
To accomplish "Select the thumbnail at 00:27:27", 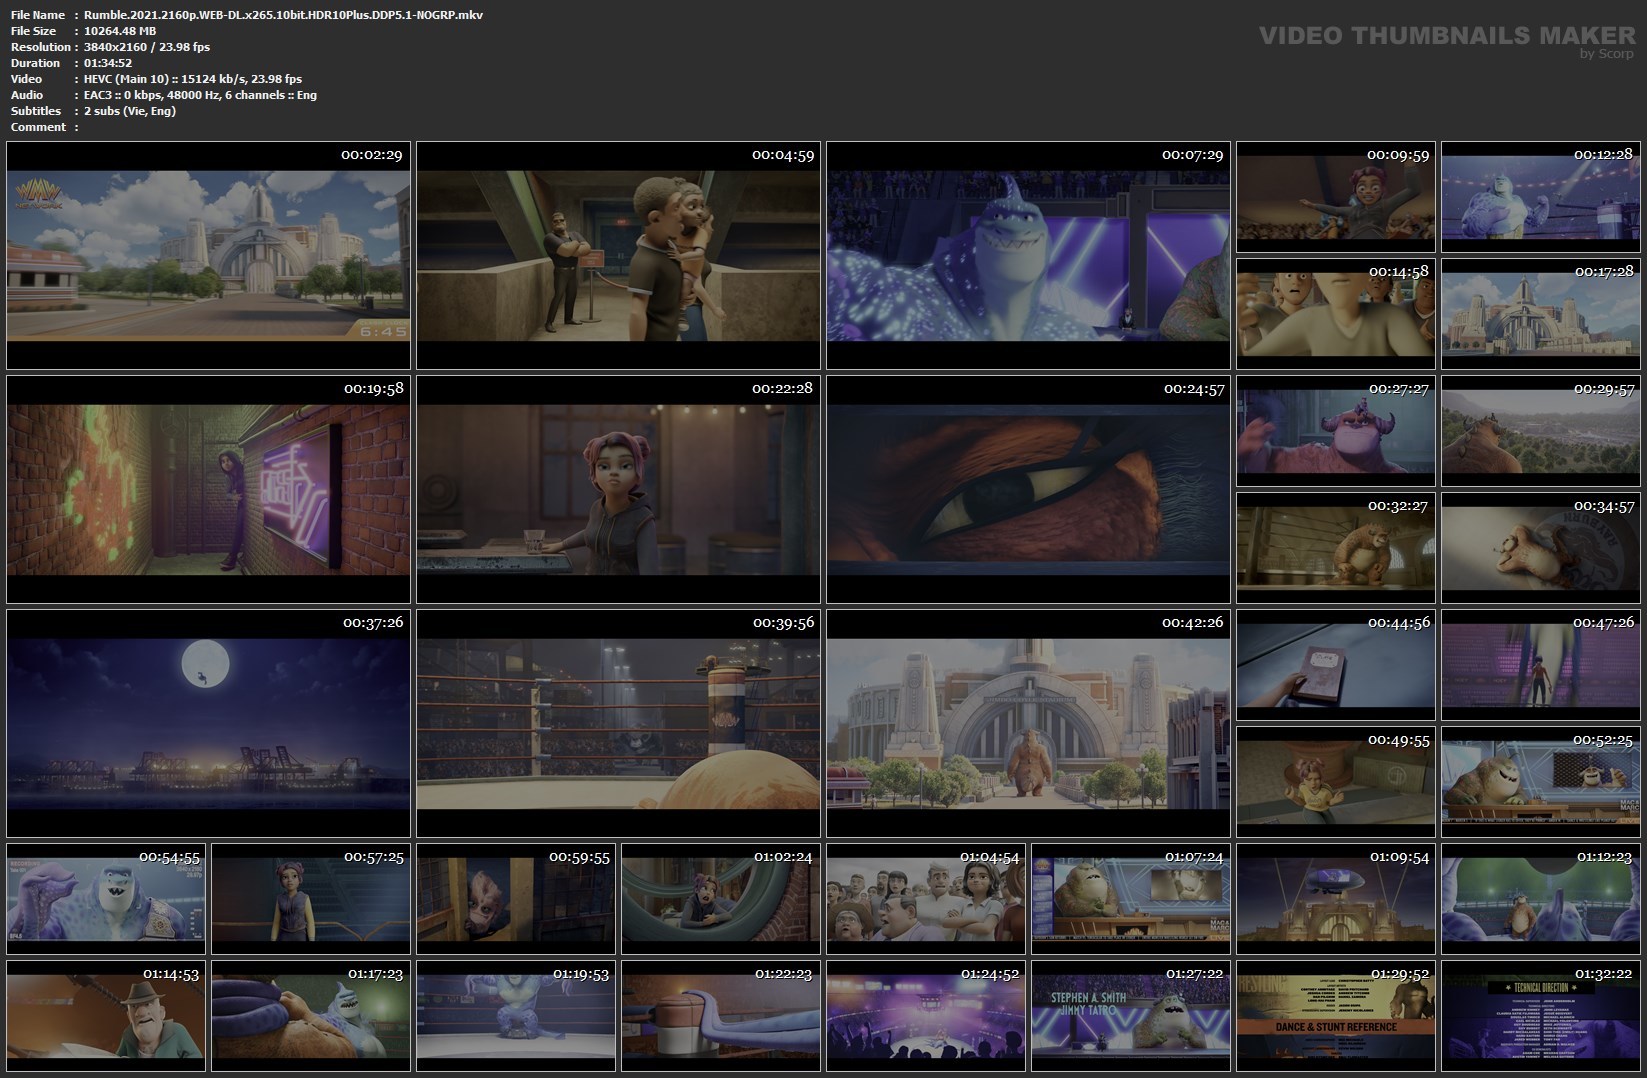I will [x=1336, y=431].
